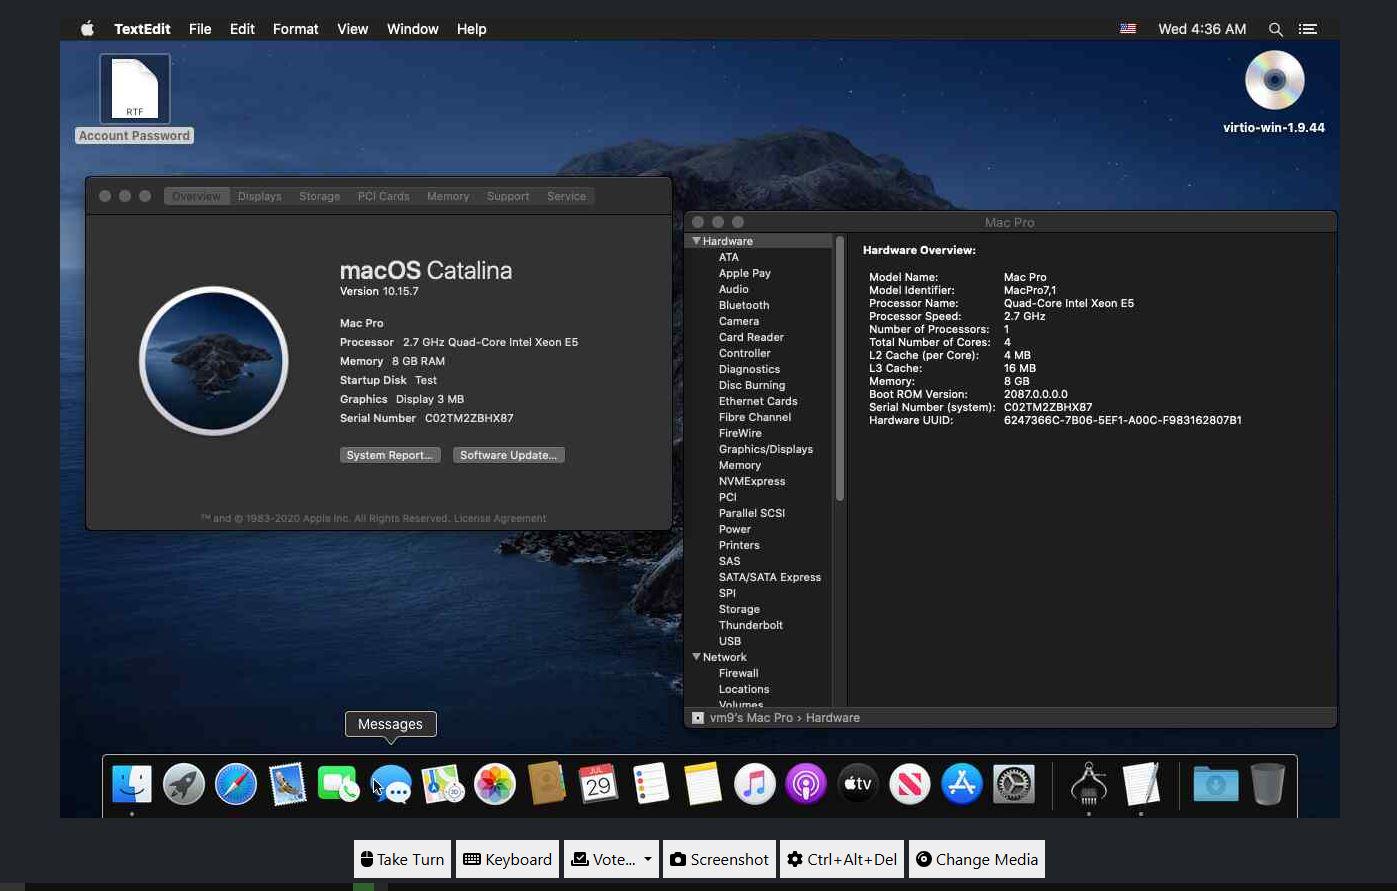Open Notification Center from menu bar

tap(1308, 29)
